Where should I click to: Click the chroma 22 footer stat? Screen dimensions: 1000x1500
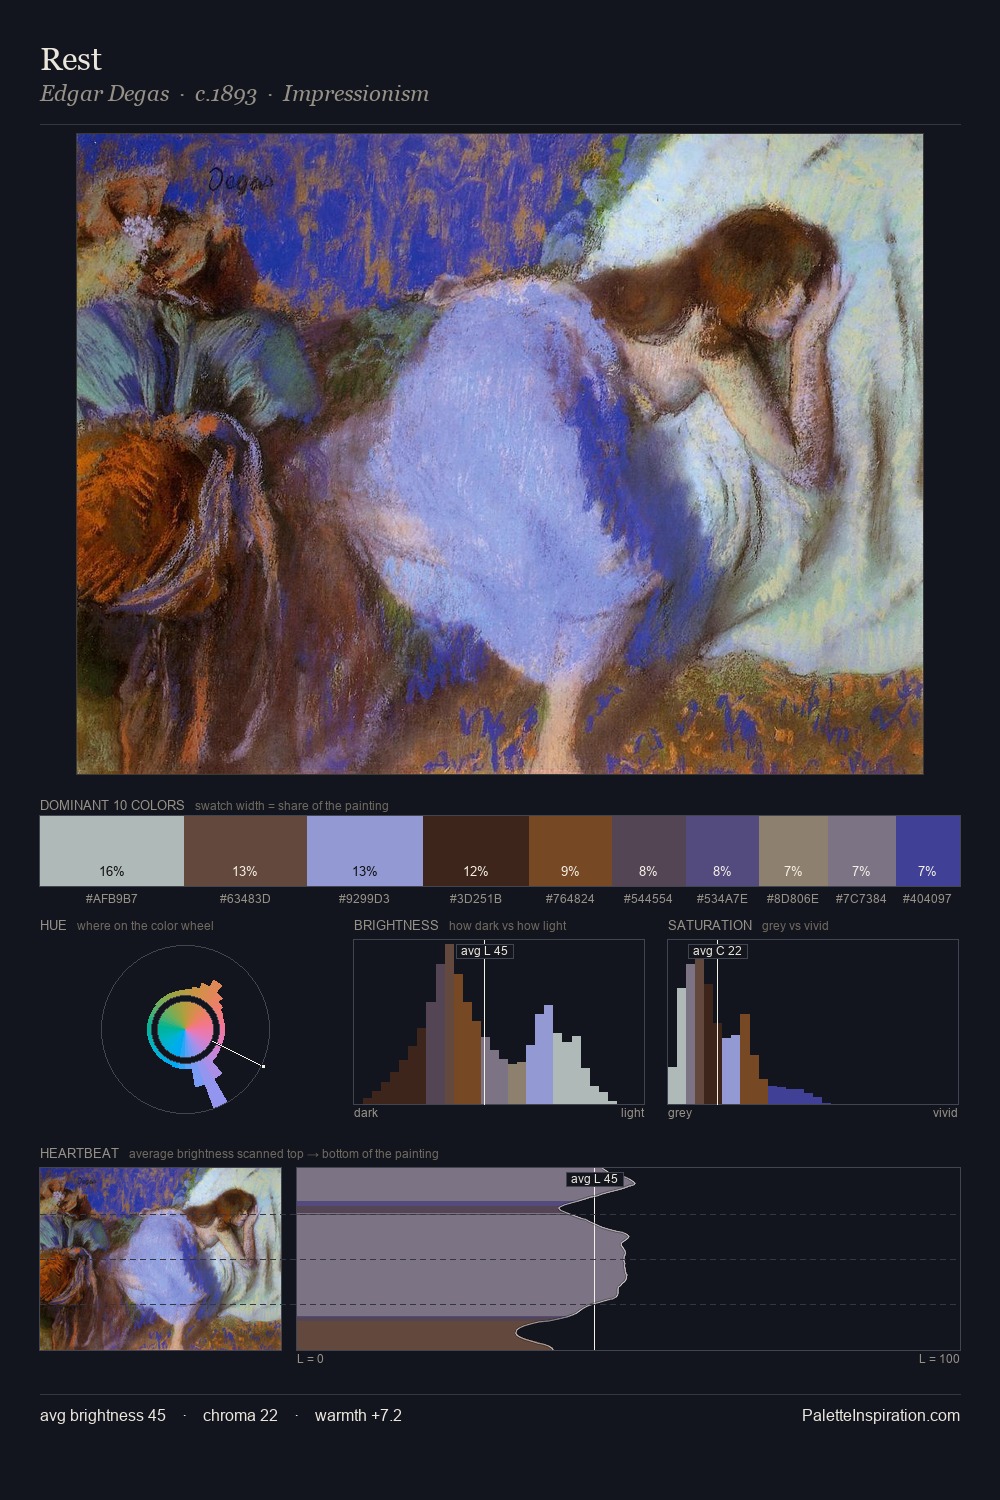[x=240, y=1415]
